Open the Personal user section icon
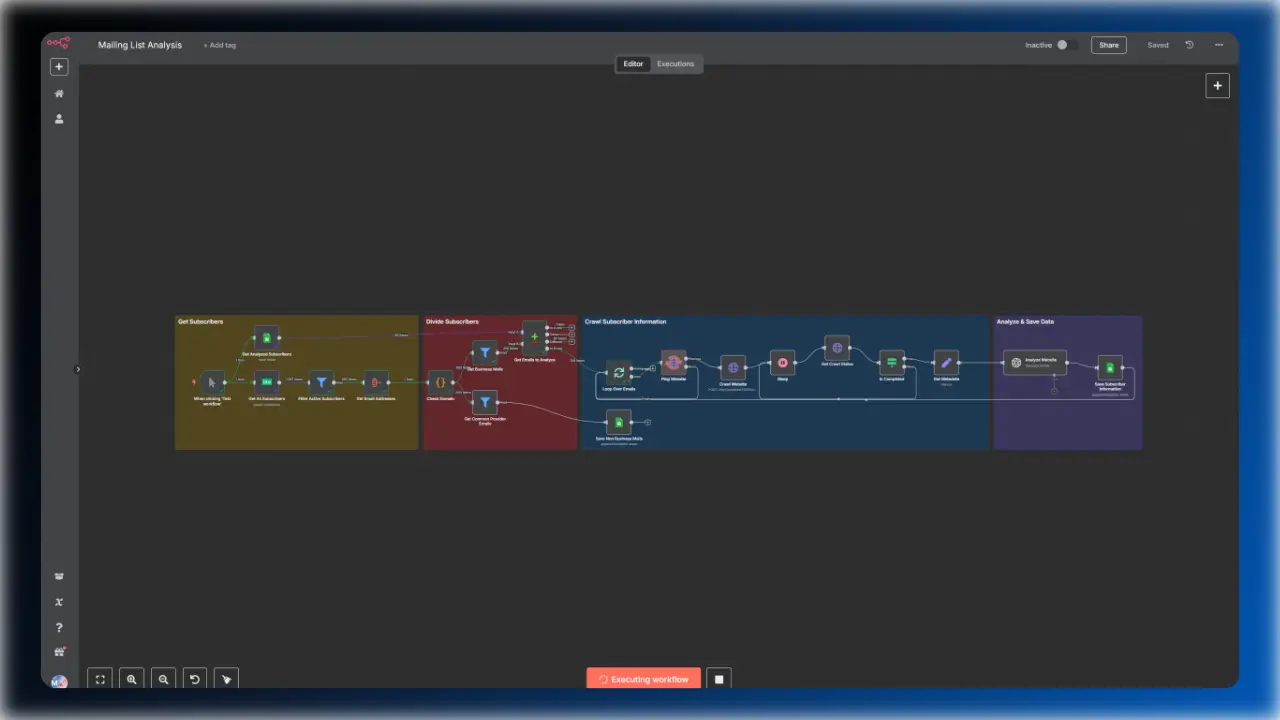This screenshot has width=1280, height=720. (x=59, y=118)
